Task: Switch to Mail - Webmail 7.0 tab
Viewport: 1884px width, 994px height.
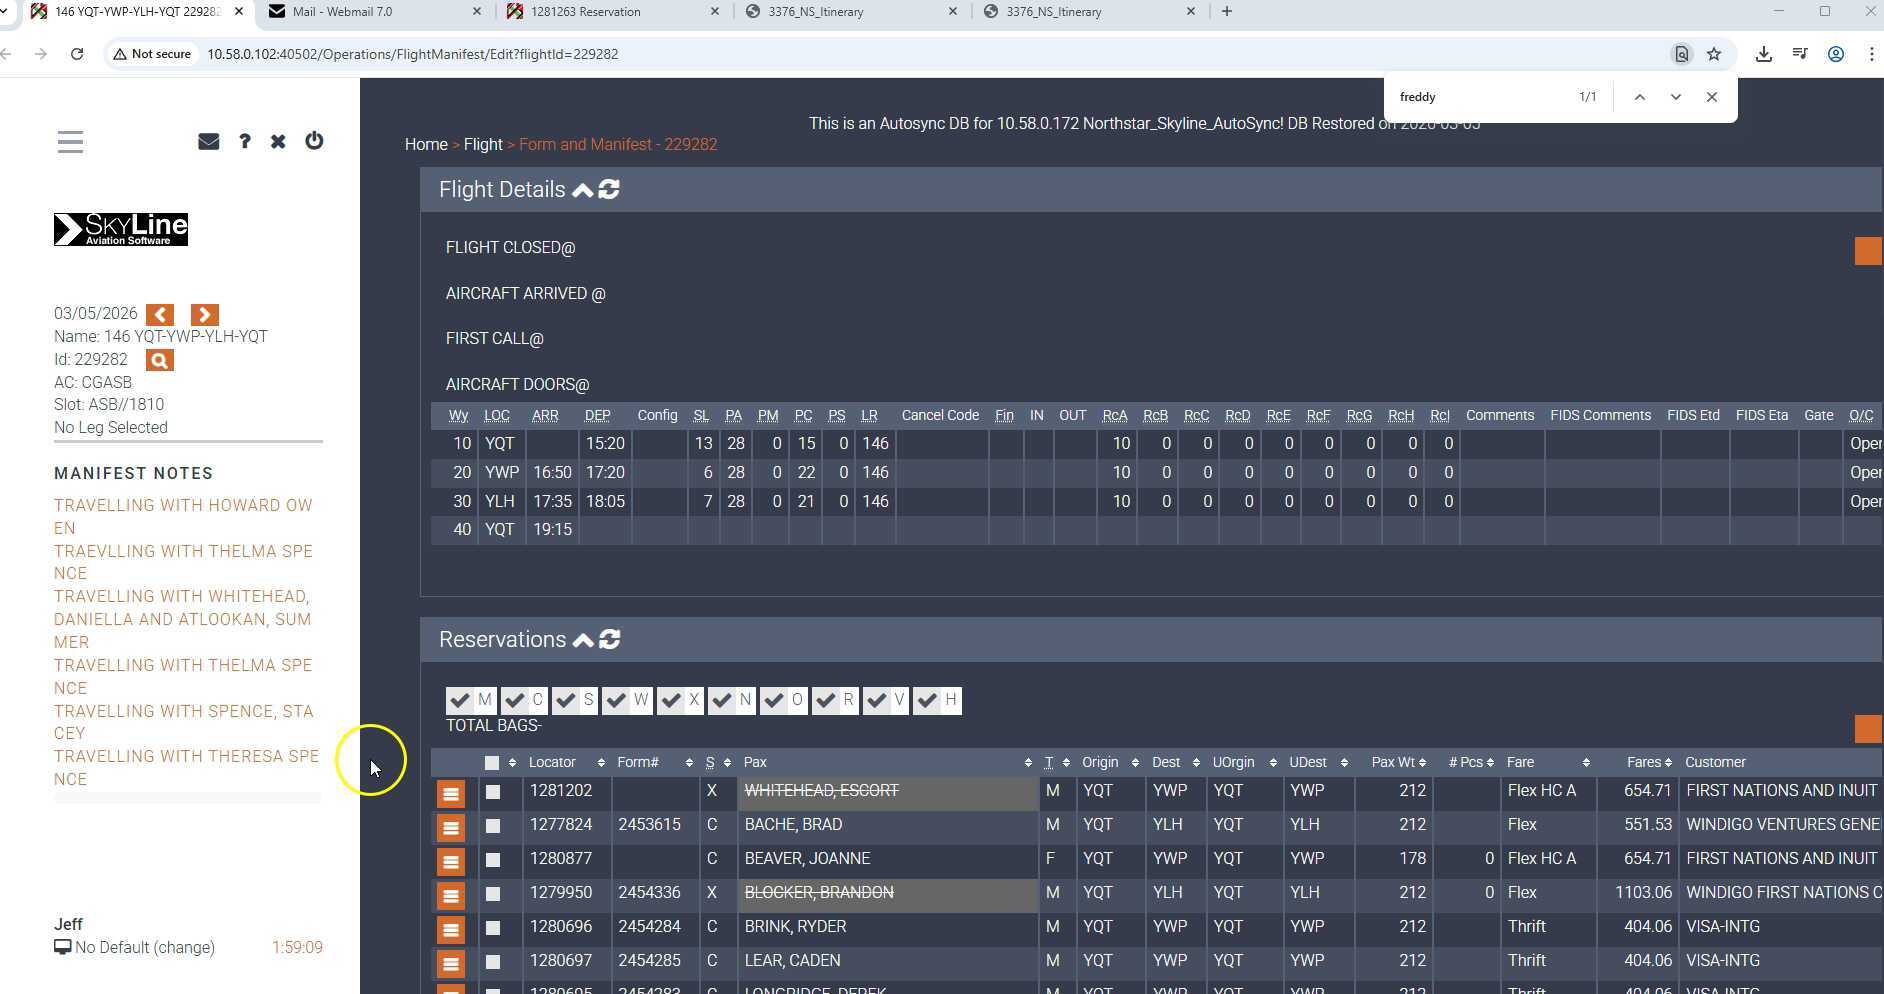Action: click(x=373, y=12)
